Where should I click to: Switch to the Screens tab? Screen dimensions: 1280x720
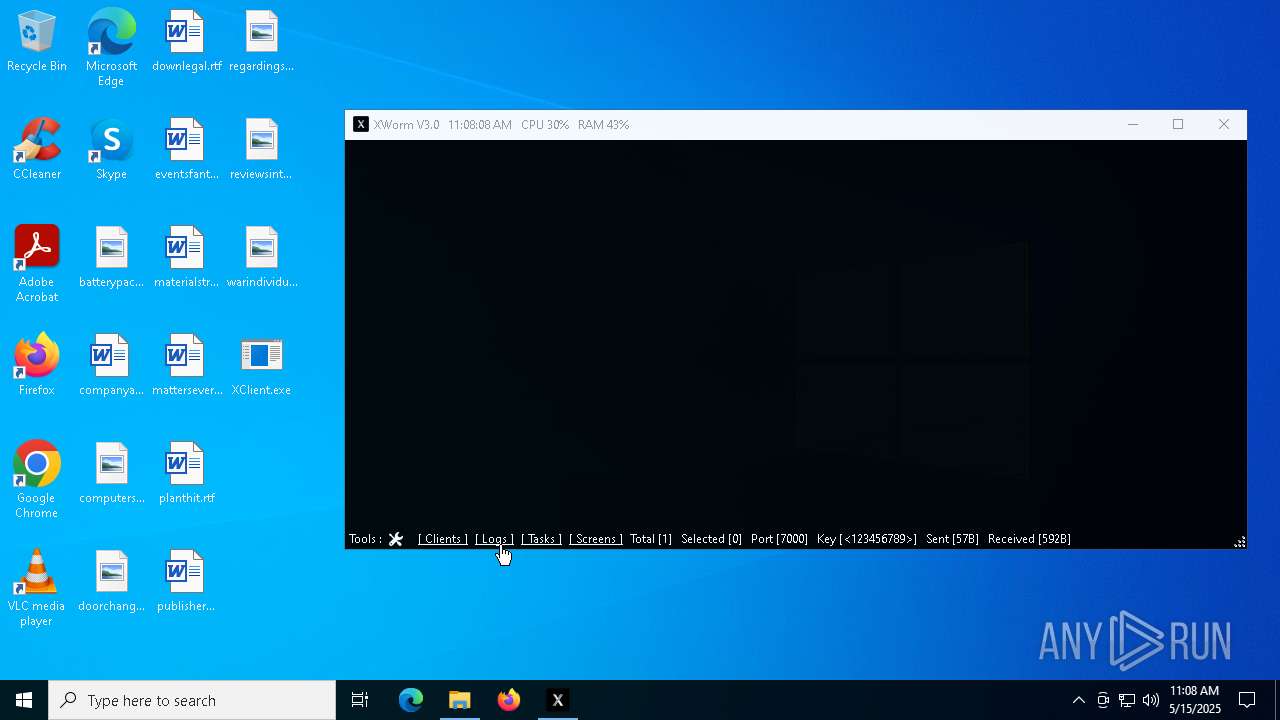tap(595, 539)
